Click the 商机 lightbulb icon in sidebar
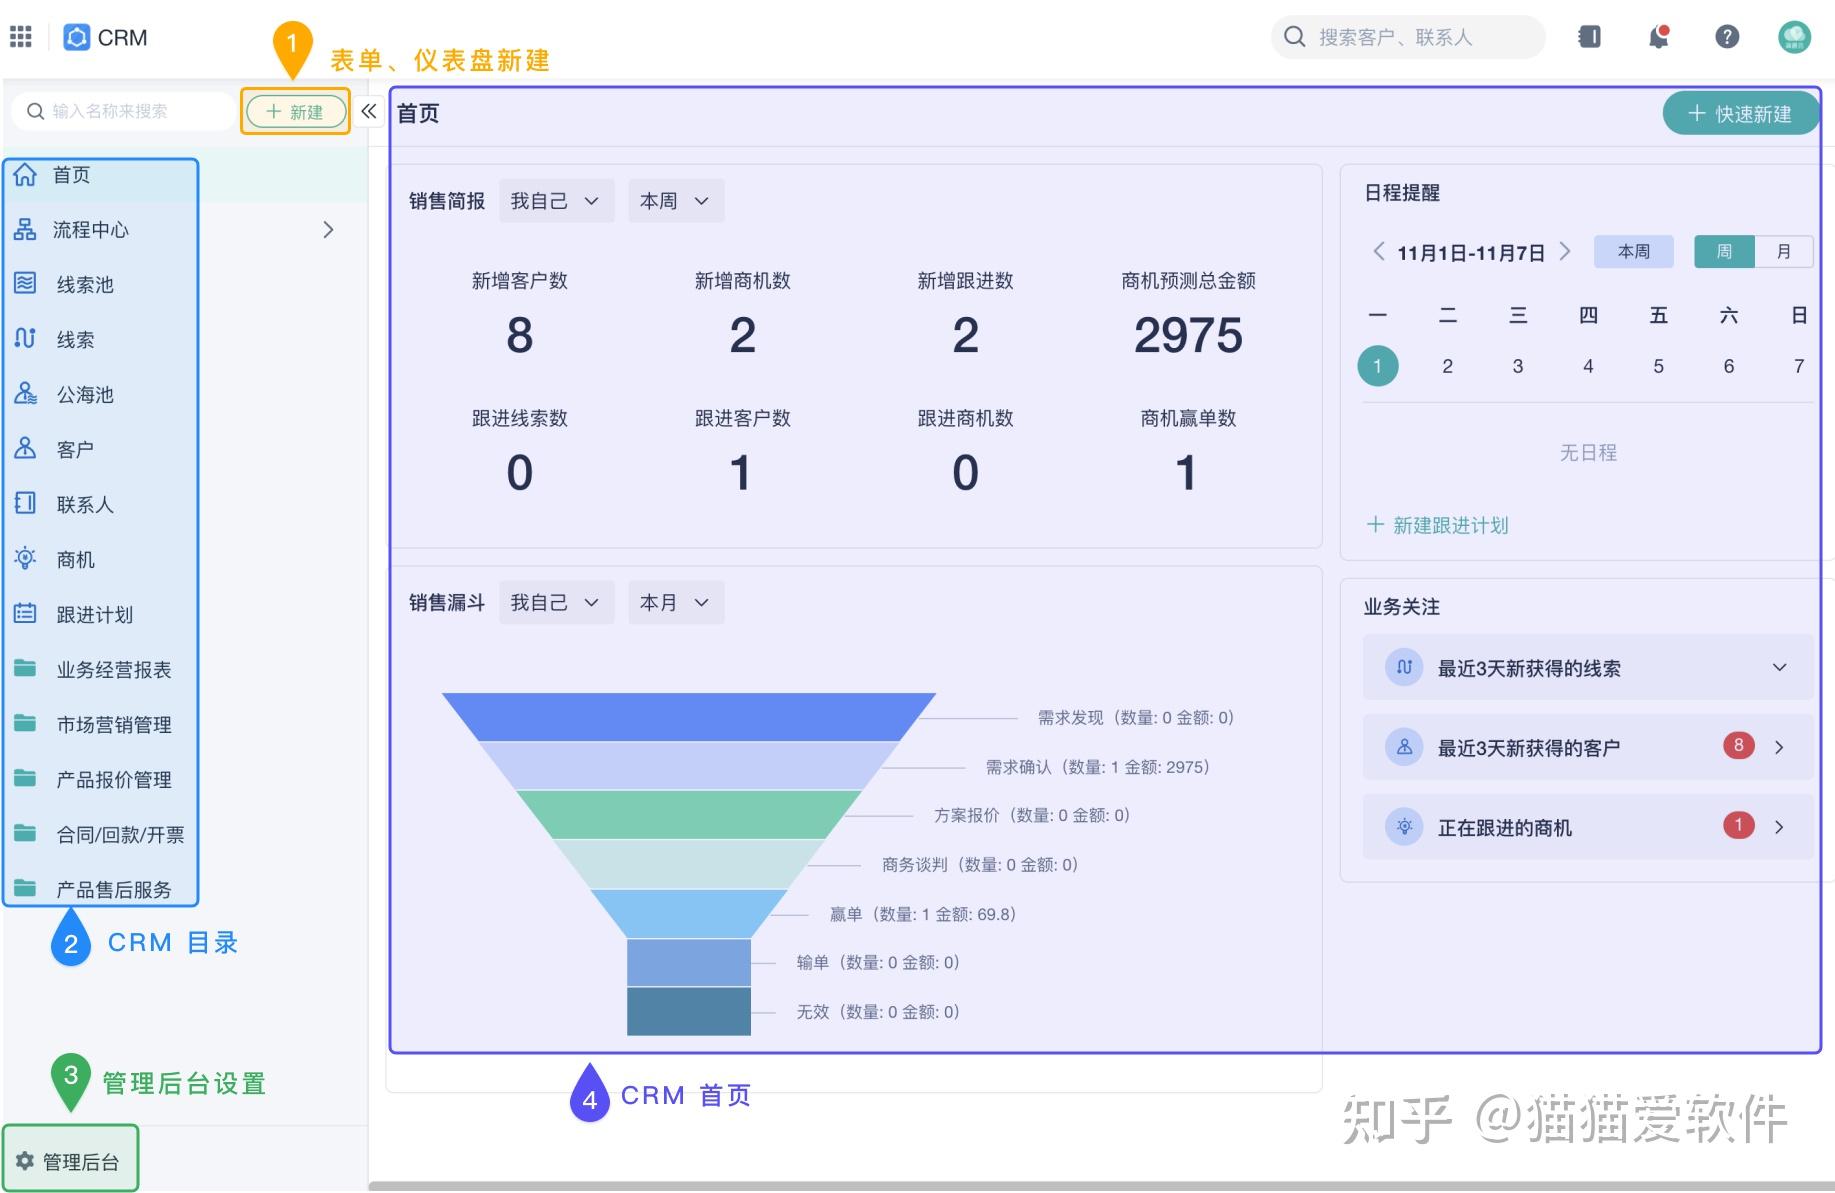Screen dimensions: 1835x1193 (25, 558)
